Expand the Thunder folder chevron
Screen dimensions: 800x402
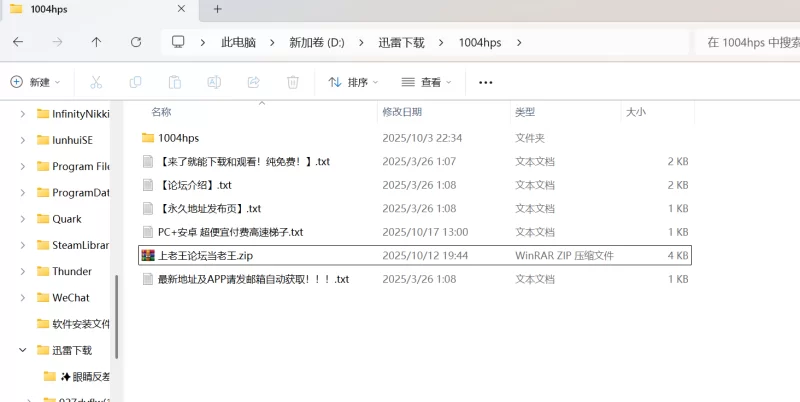[x=22, y=271]
